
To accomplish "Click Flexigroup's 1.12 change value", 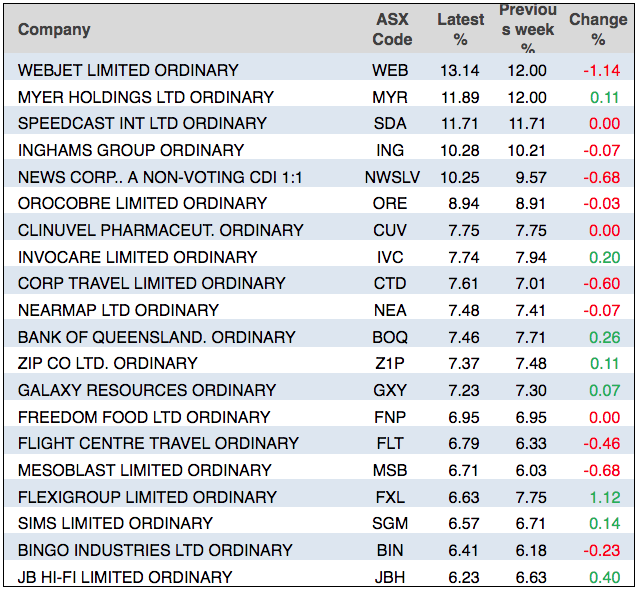I will [605, 497].
